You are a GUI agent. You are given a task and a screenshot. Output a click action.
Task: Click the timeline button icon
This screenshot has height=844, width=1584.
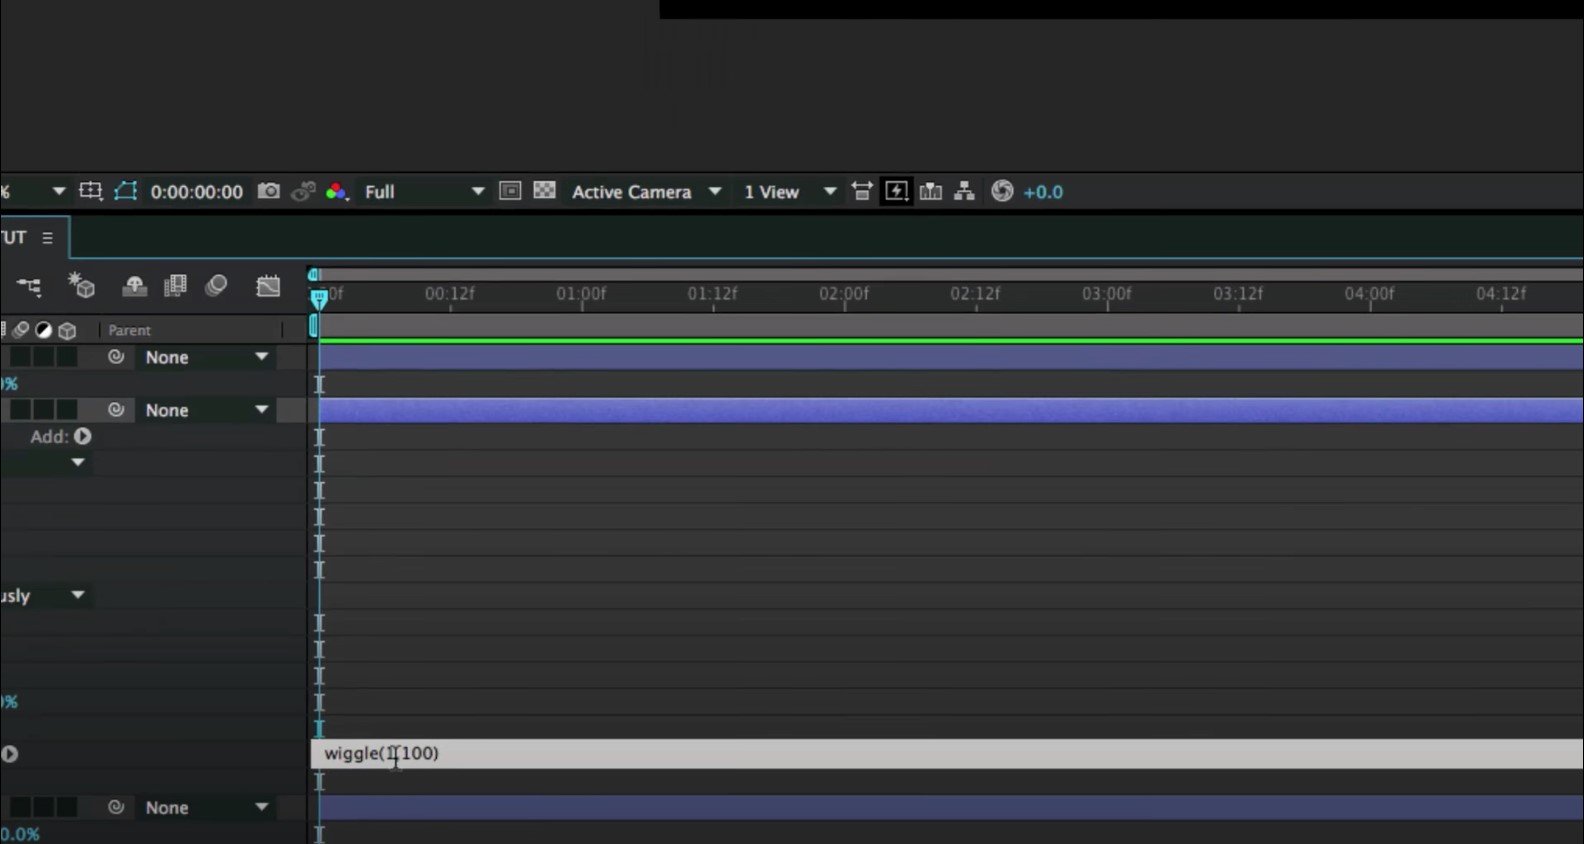pos(930,191)
